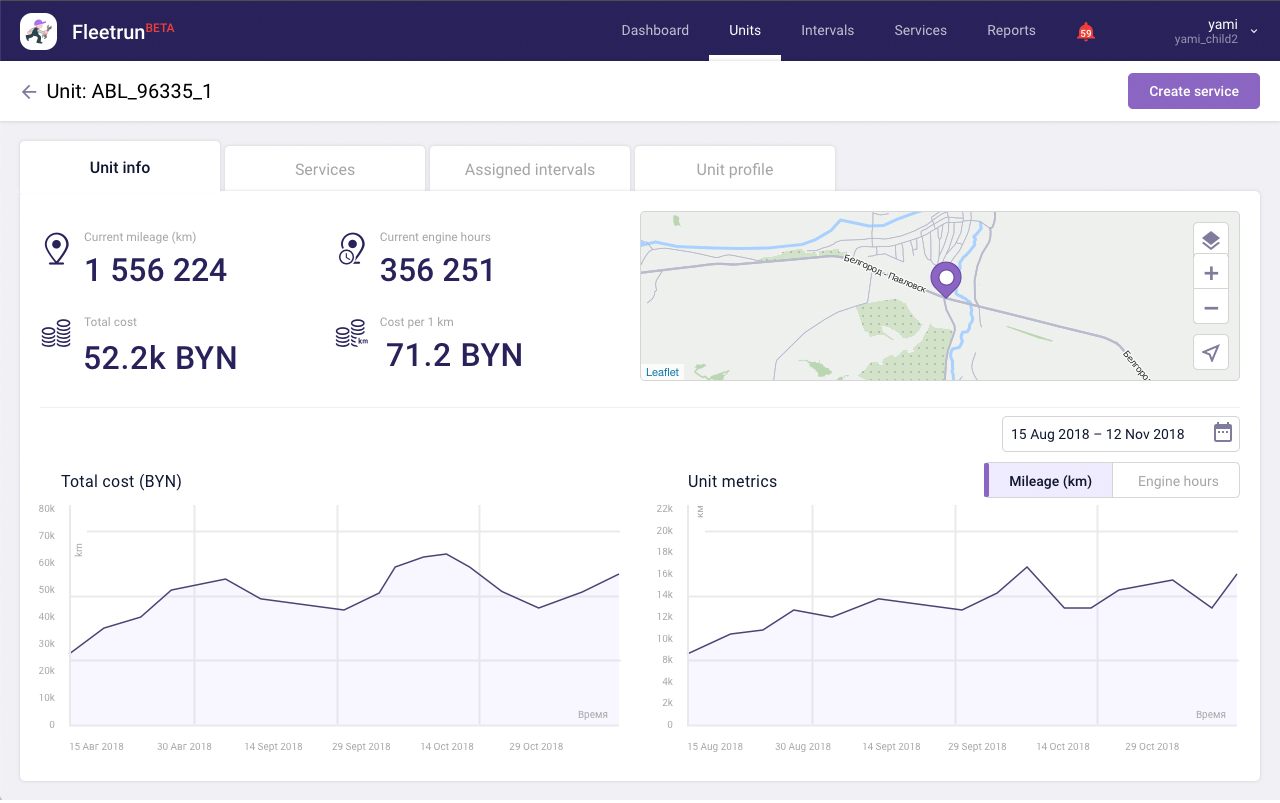Zoom out on the map
Viewport: 1280px width, 803px height.
point(1210,308)
